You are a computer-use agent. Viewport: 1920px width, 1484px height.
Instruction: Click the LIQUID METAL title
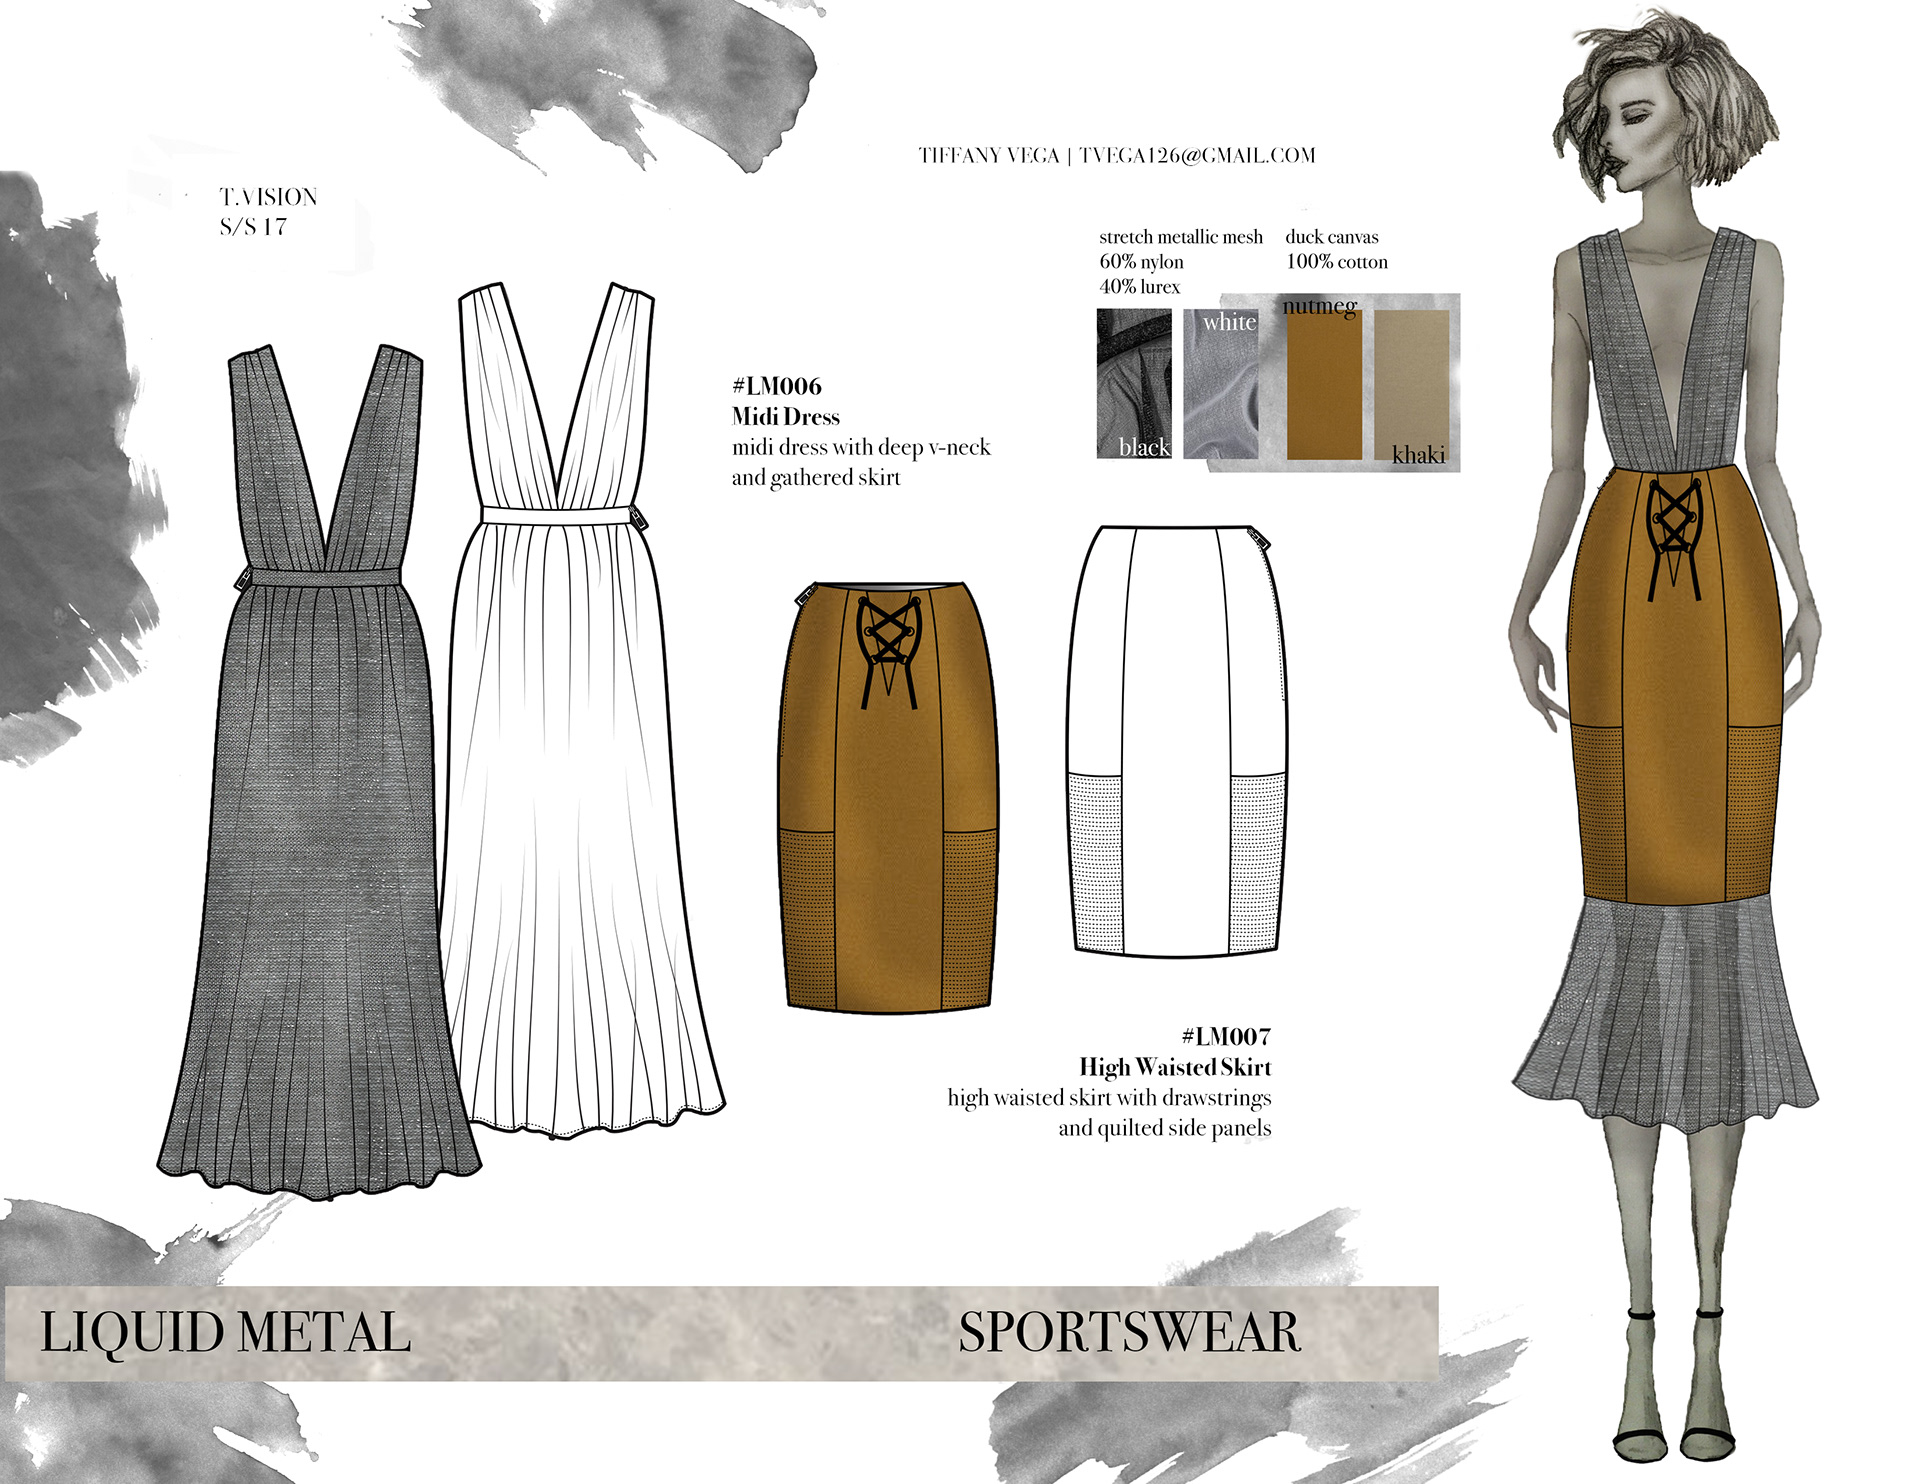(226, 1333)
